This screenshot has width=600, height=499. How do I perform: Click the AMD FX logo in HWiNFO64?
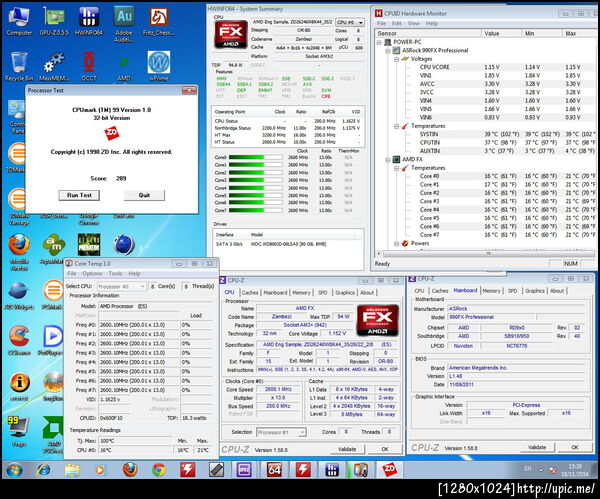[x=231, y=34]
